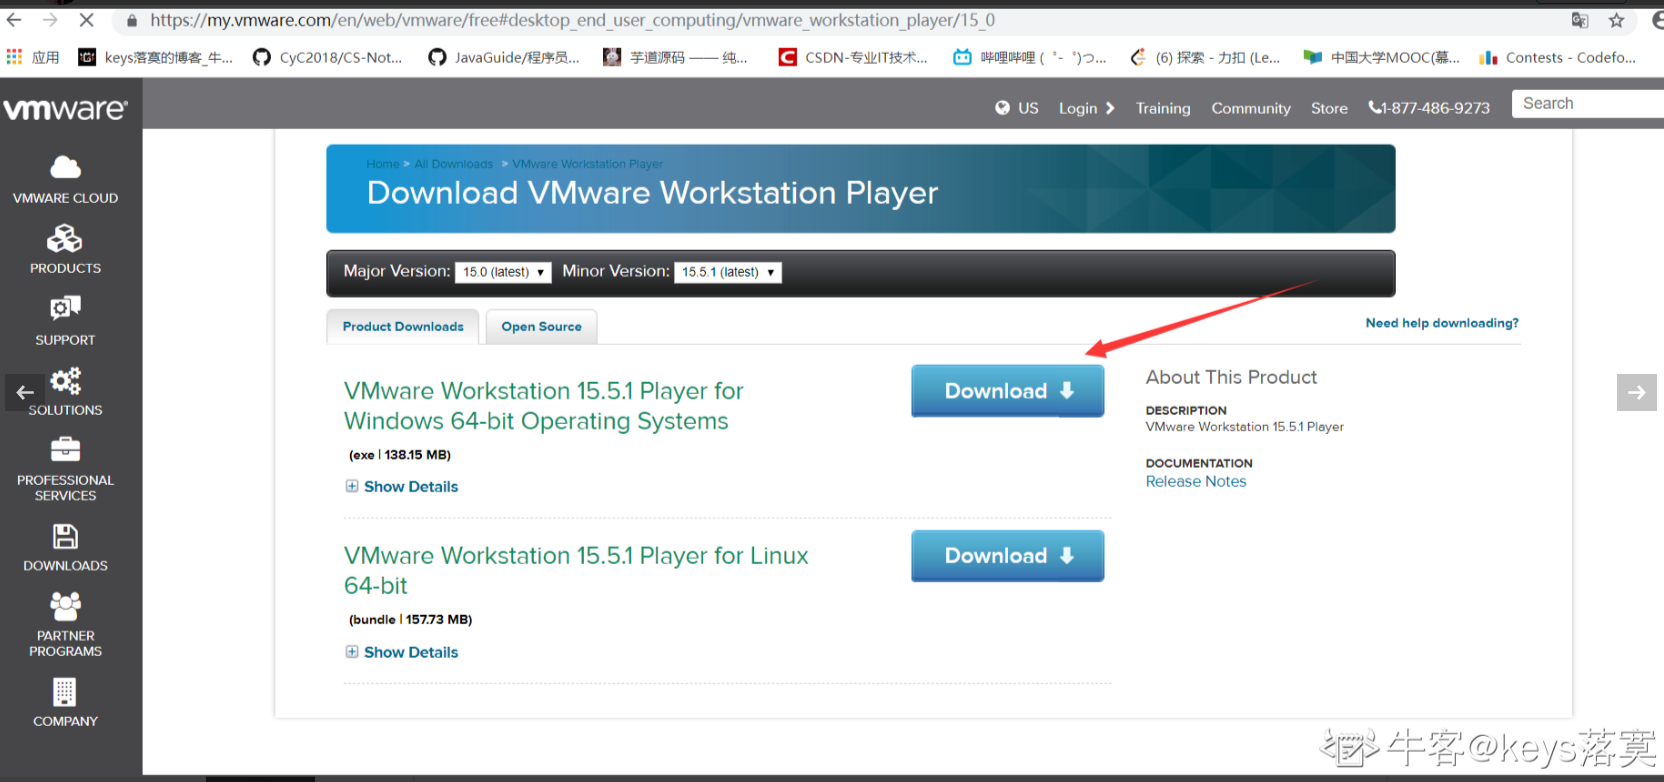Open the 中国大学MOOC bookmark
1664x782 pixels.
click(1382, 58)
